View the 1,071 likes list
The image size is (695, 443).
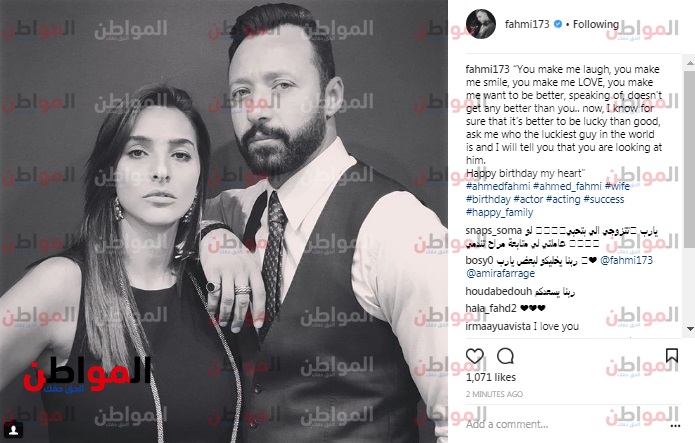tap(491, 377)
